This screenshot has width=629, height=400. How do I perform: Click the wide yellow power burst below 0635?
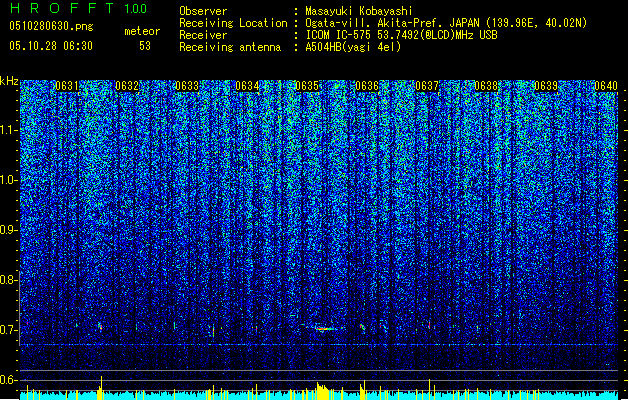[x=323, y=391]
